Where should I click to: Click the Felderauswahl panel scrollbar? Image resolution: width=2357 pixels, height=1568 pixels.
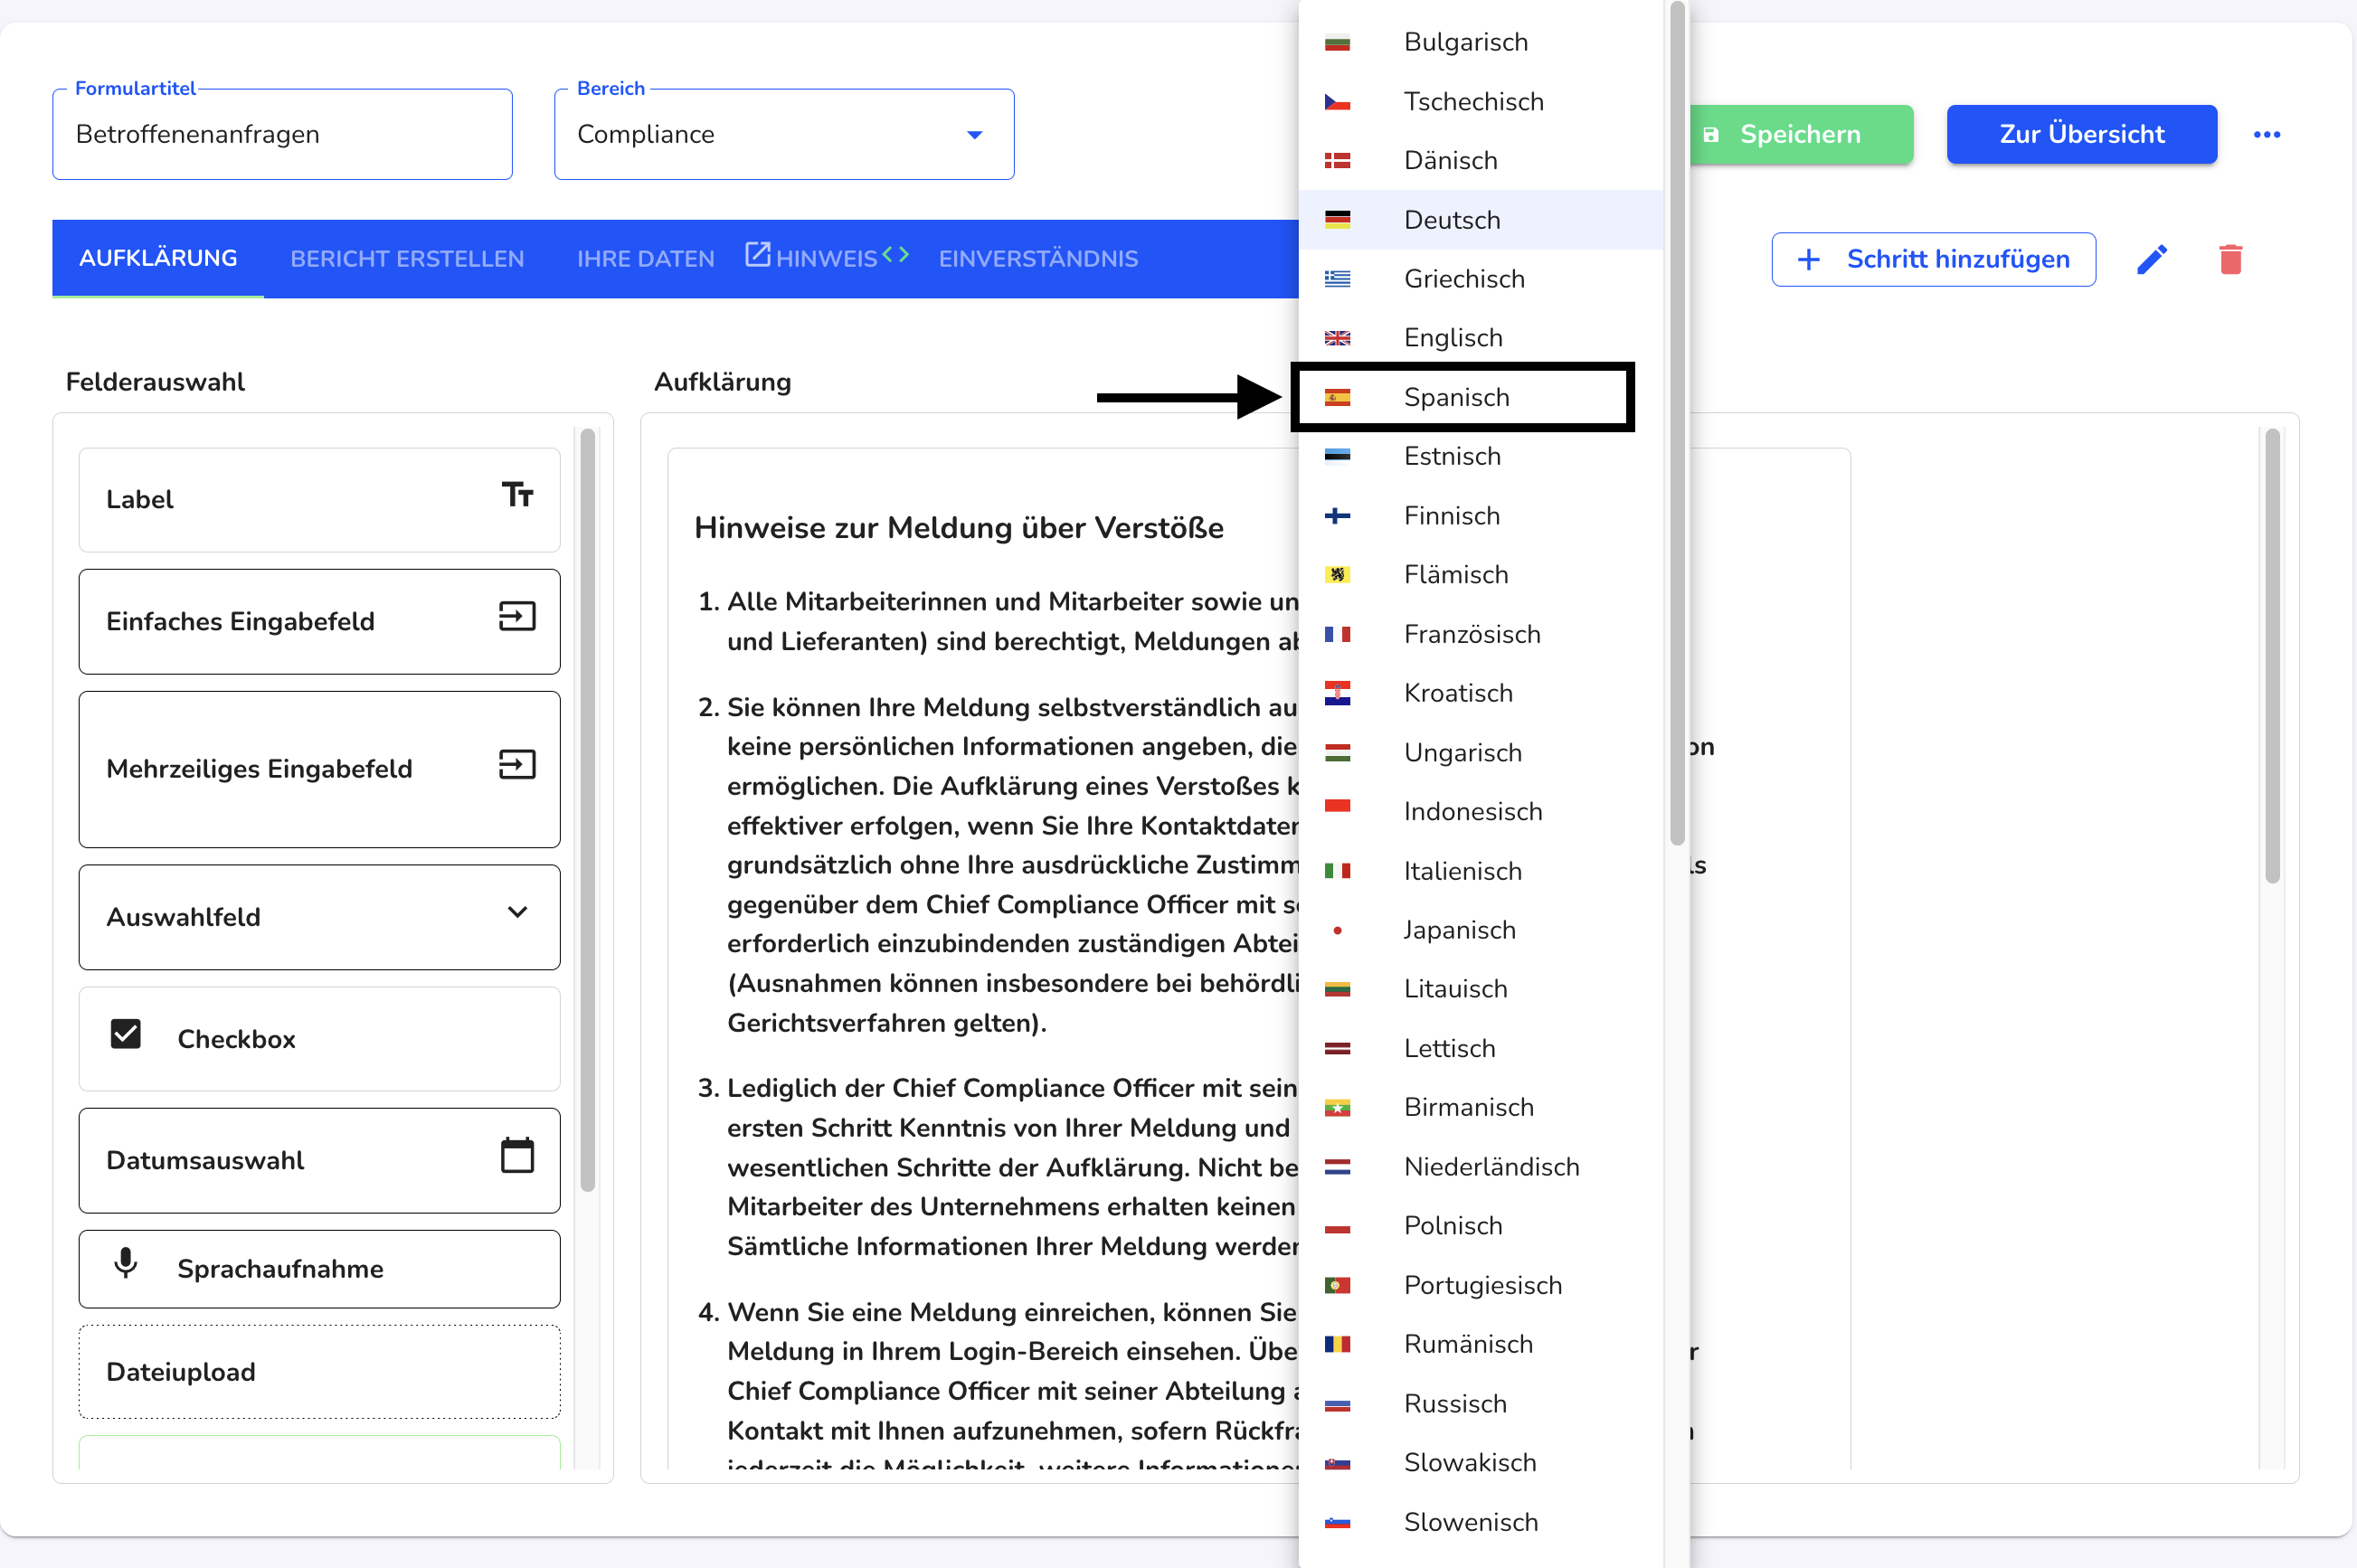[587, 809]
